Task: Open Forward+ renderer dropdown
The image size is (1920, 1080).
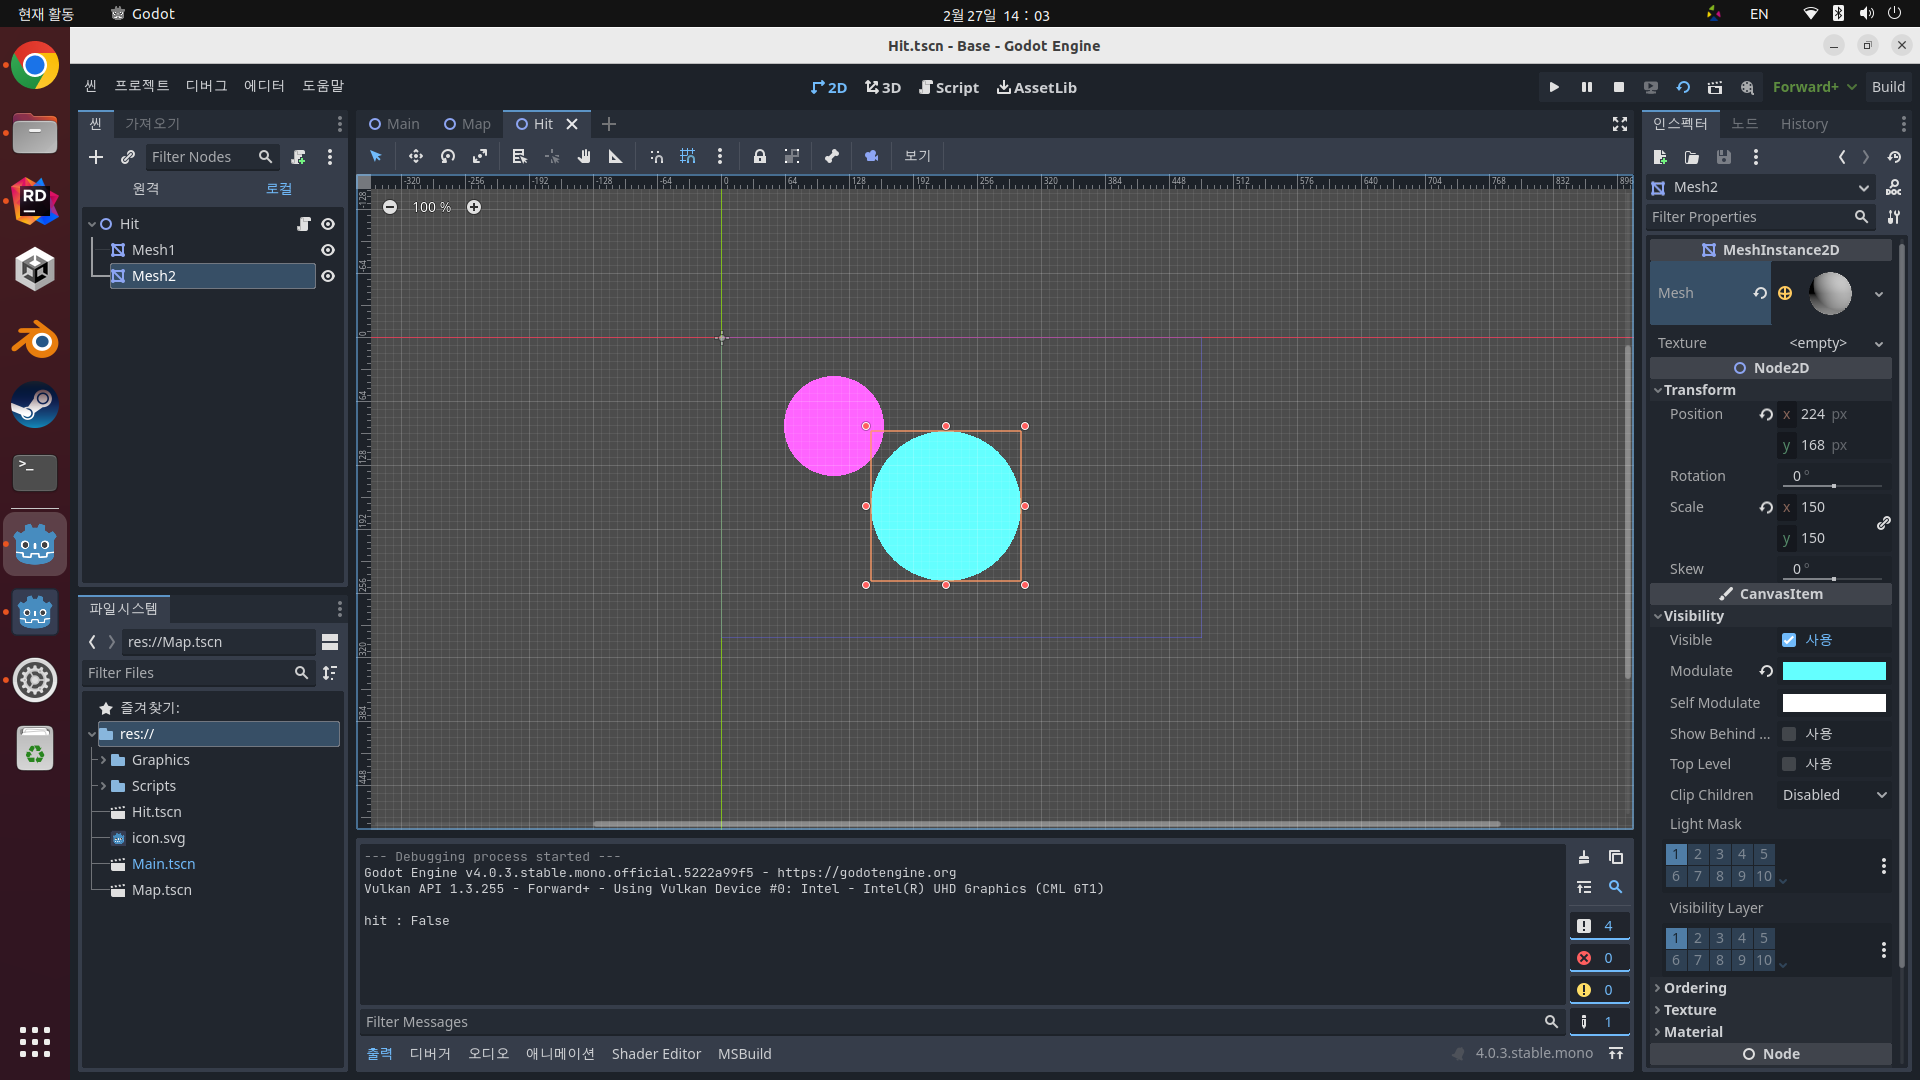Action: click(1814, 87)
